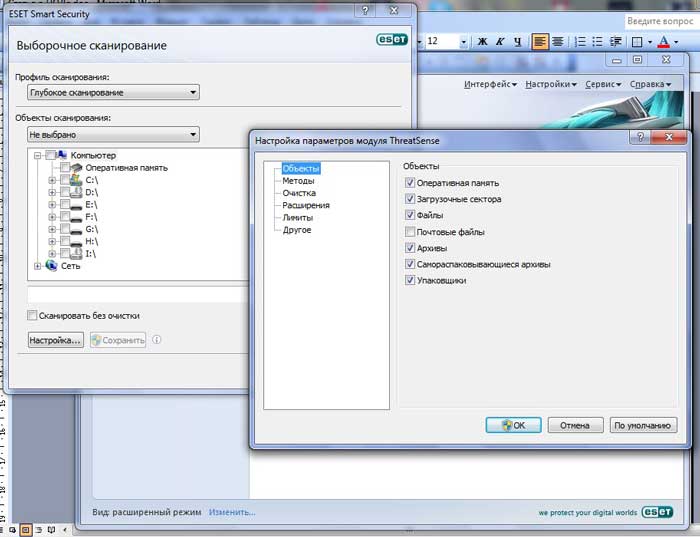This screenshot has height=537, width=700.
Task: Uncheck Загрузочные сектора checkbox
Action: 410,199
